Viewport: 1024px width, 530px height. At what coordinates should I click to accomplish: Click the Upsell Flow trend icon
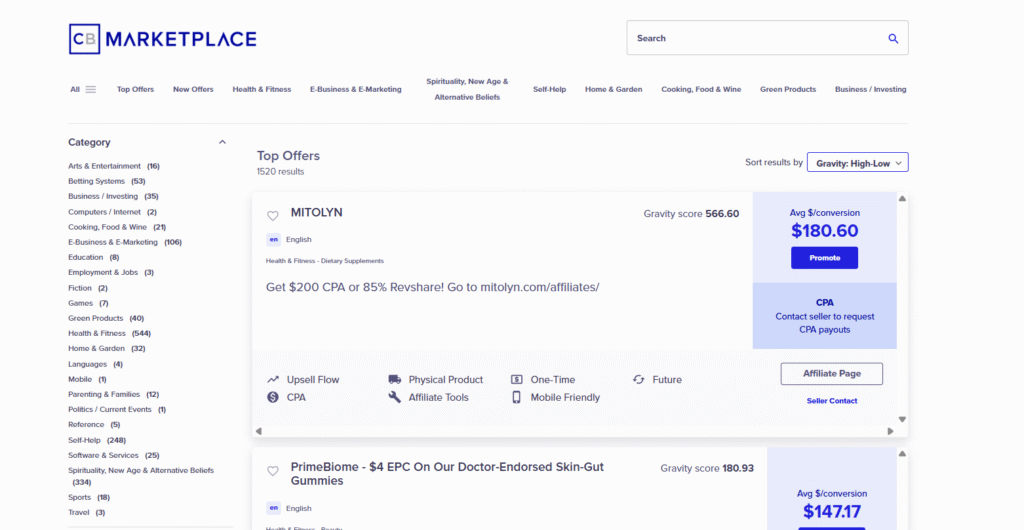[273, 379]
